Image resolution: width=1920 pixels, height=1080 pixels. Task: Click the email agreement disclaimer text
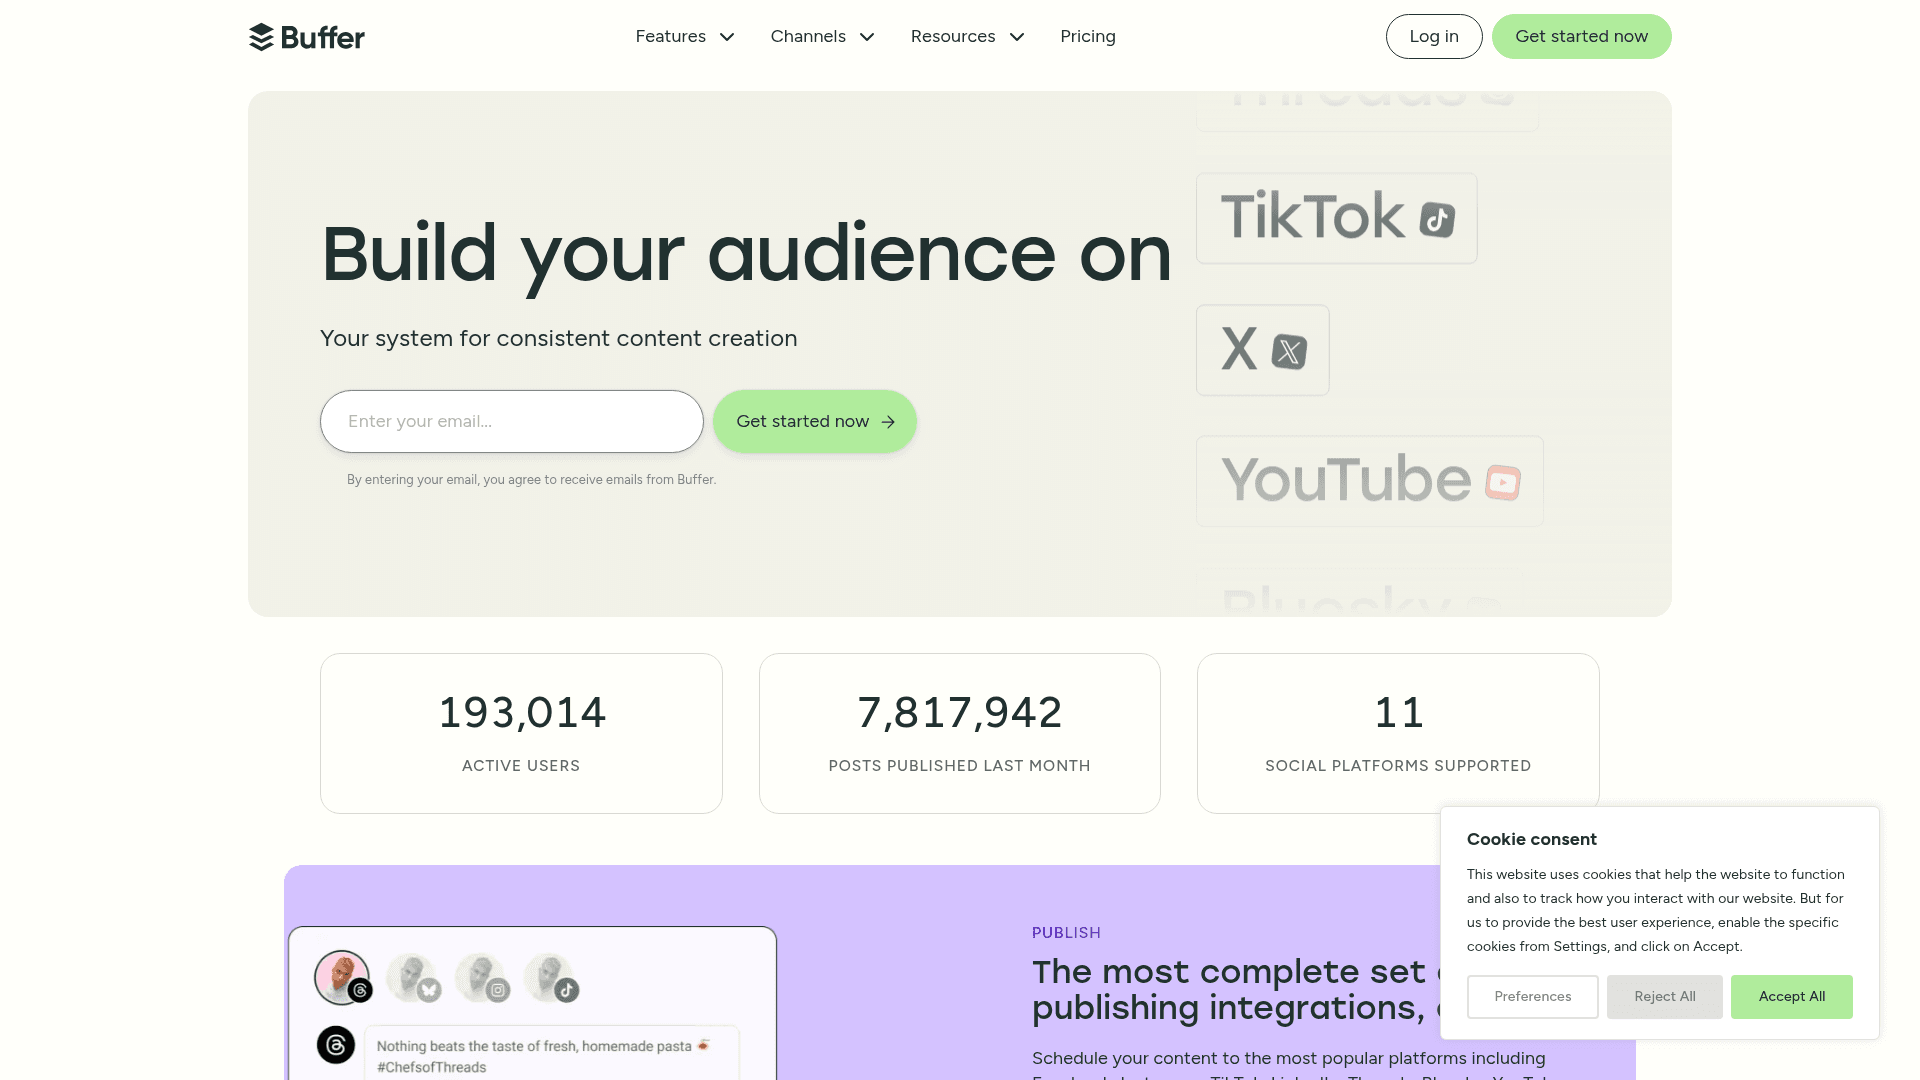click(x=531, y=480)
